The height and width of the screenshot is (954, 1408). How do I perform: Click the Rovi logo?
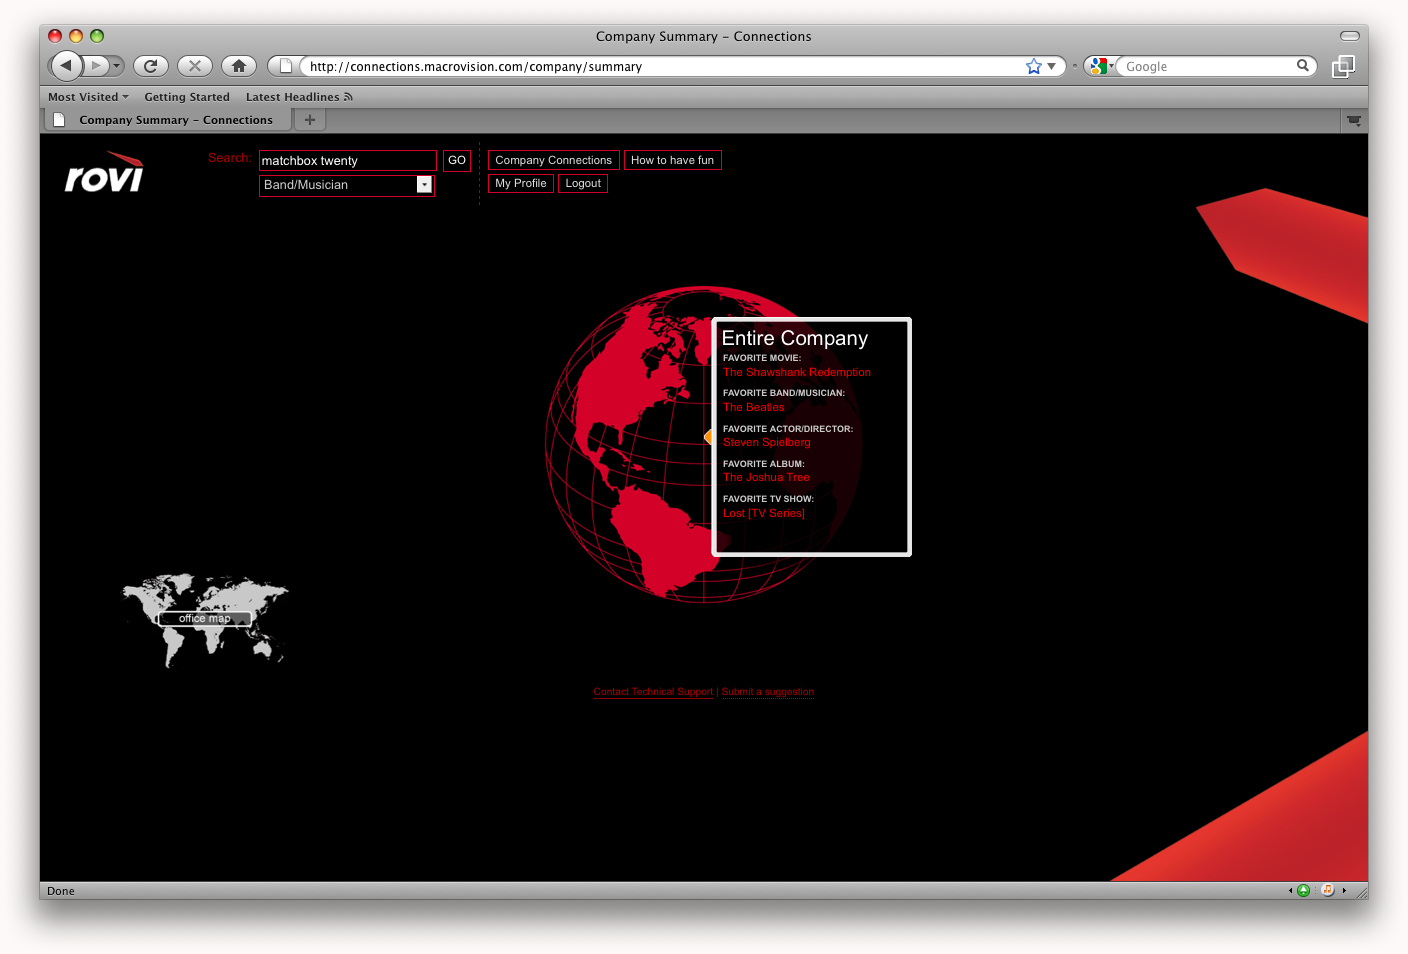click(x=105, y=172)
